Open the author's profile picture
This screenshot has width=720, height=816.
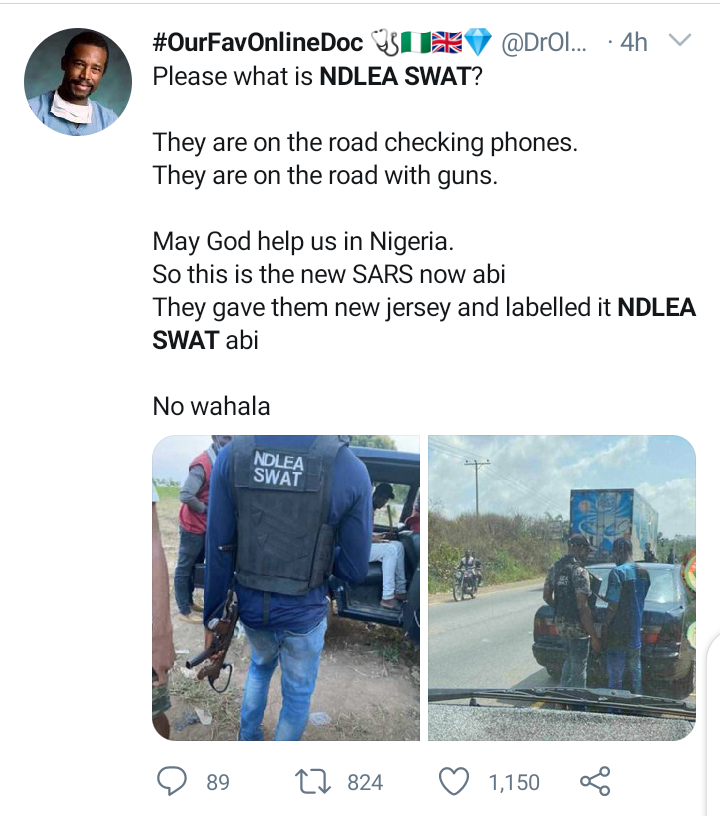click(x=78, y=82)
